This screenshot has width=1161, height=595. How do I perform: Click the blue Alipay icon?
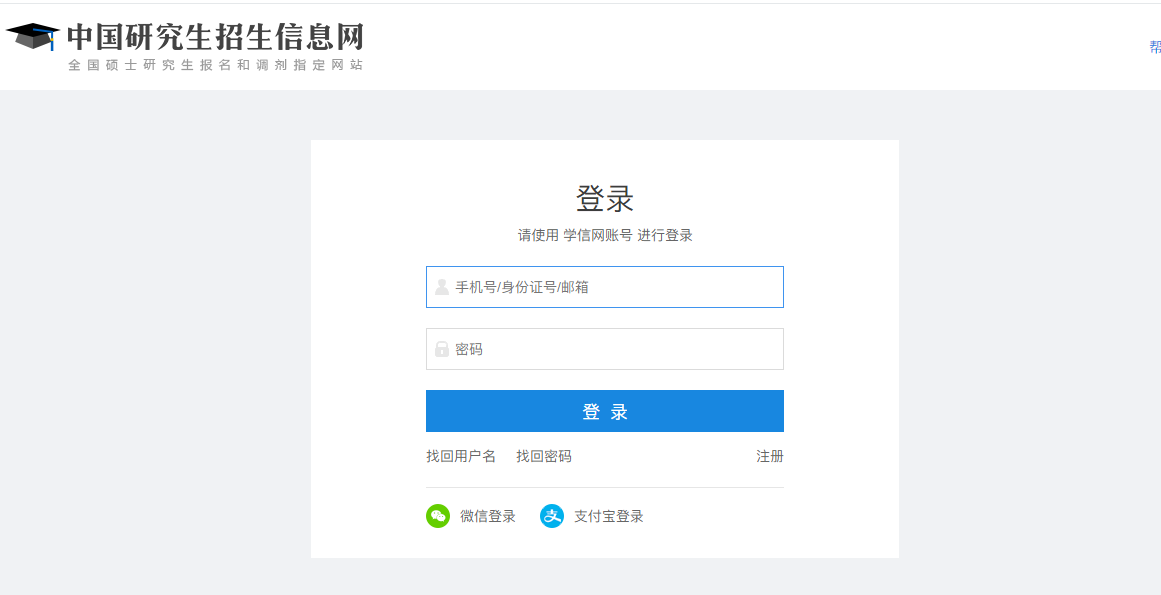(x=552, y=516)
